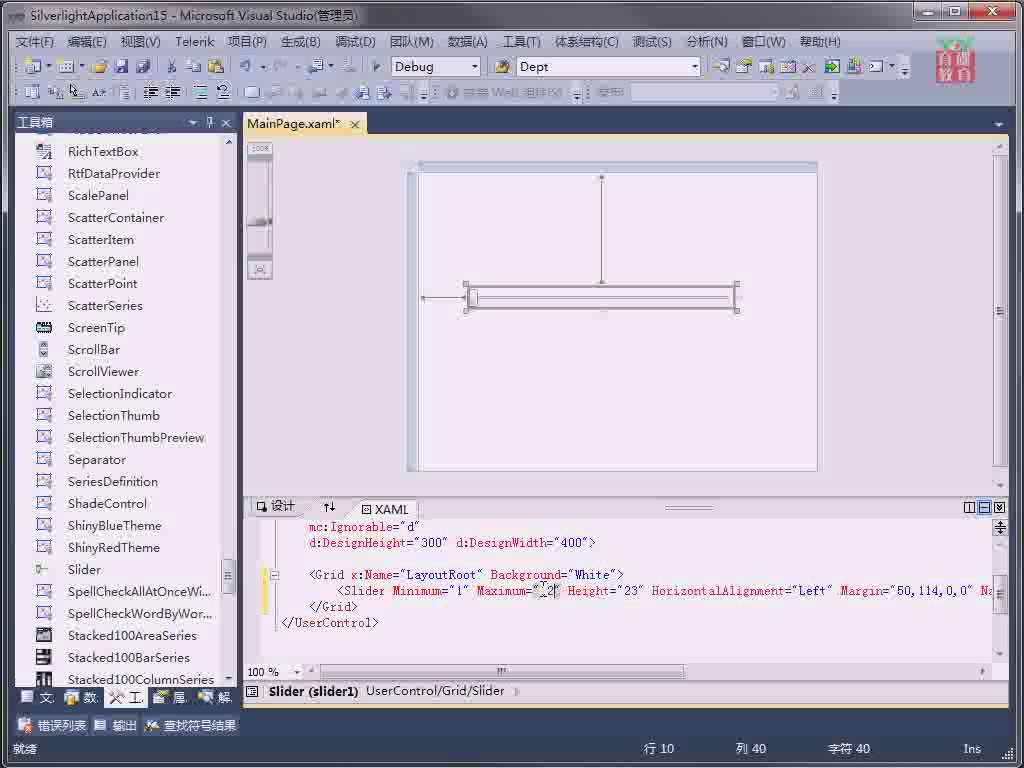This screenshot has width=1024, height=768.
Task: Switch to vertical split view
Action: (x=969, y=507)
